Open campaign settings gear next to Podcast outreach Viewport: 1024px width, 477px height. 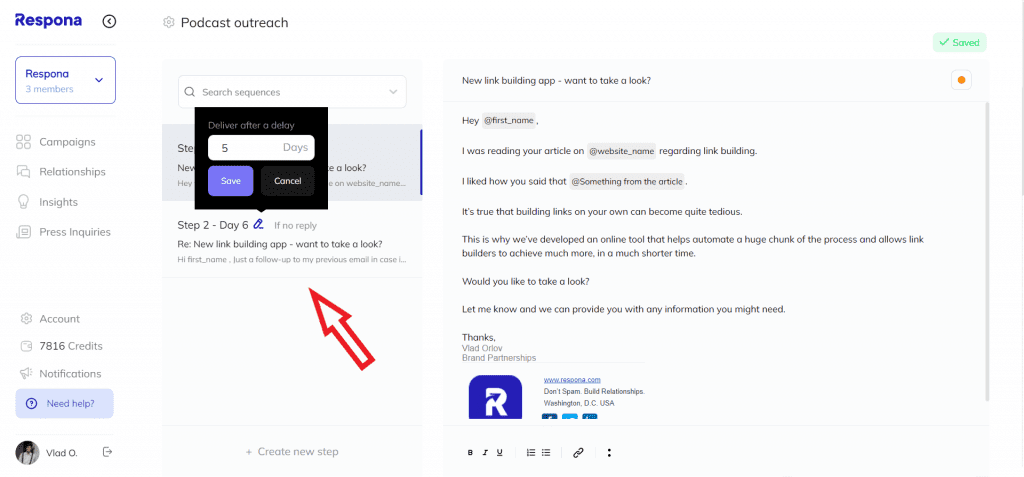pyautogui.click(x=168, y=23)
